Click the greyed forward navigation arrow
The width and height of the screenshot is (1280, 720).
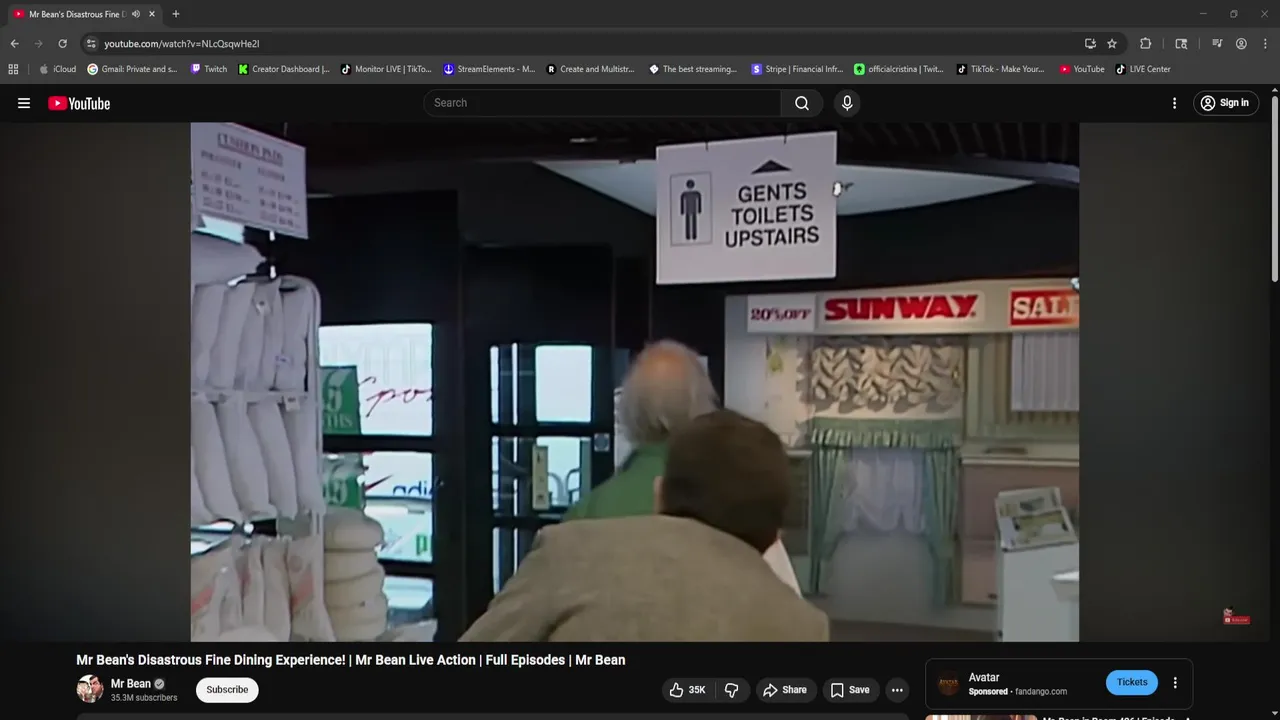tap(38, 44)
